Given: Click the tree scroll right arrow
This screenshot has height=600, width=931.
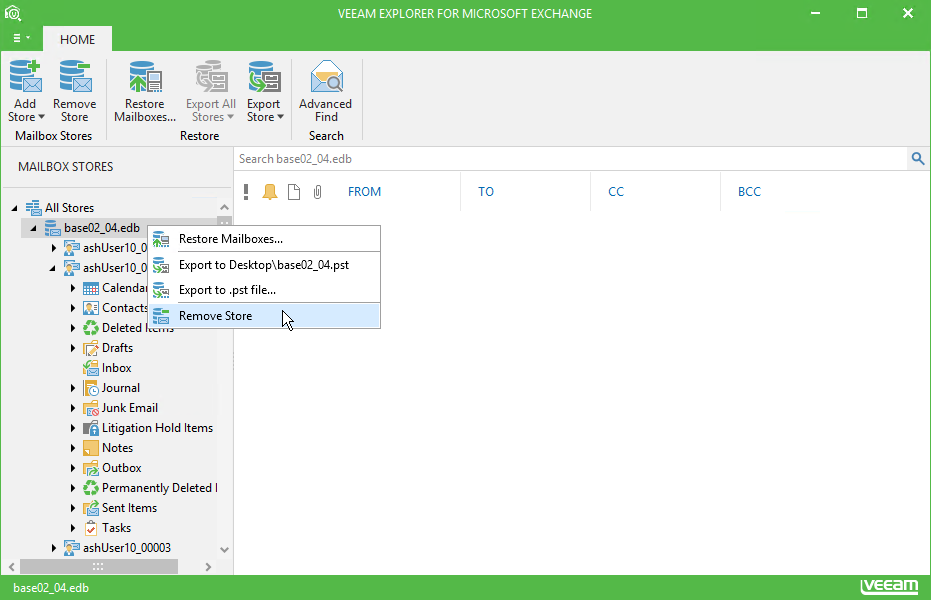Looking at the screenshot, I should click(208, 567).
